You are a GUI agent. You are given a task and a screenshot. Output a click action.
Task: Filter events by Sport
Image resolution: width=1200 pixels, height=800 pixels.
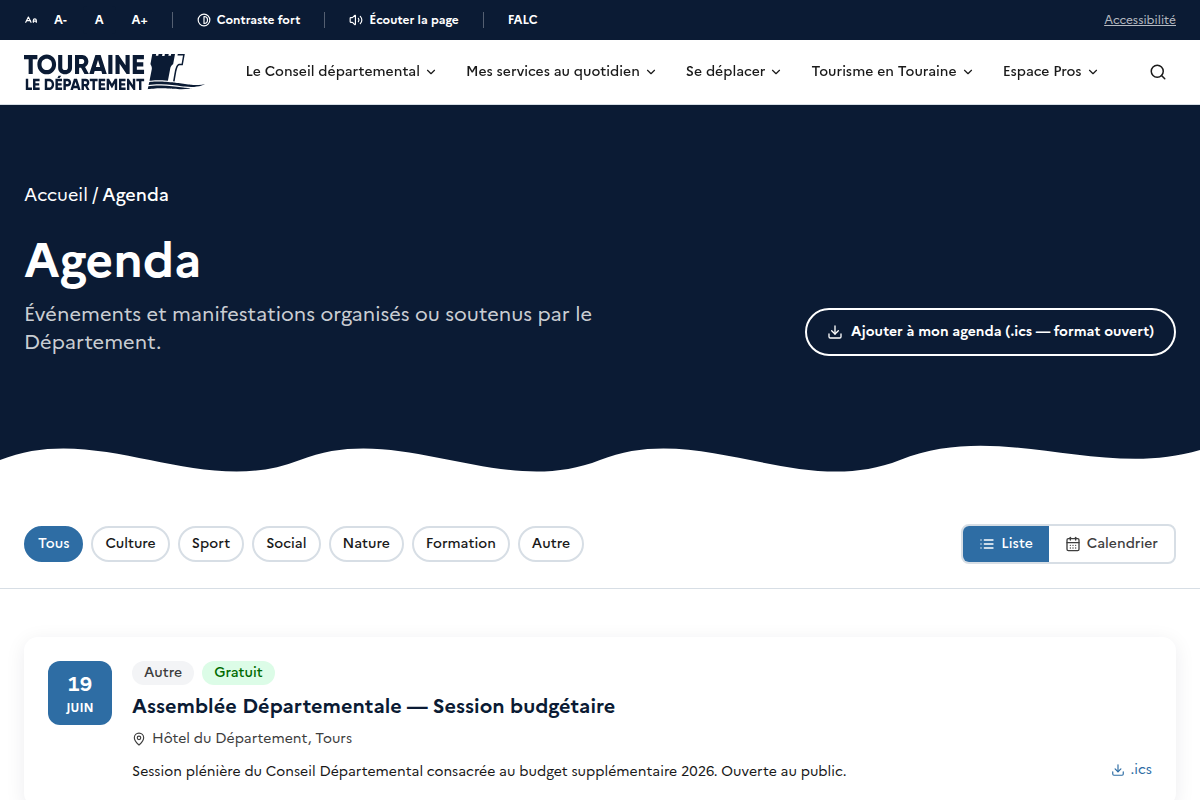[x=211, y=544]
